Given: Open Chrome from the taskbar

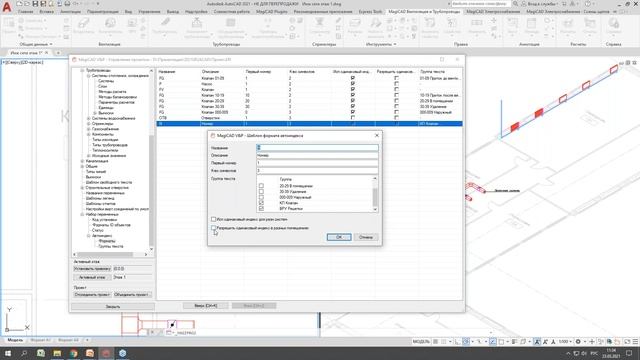Looking at the screenshot, I should 73,353.
